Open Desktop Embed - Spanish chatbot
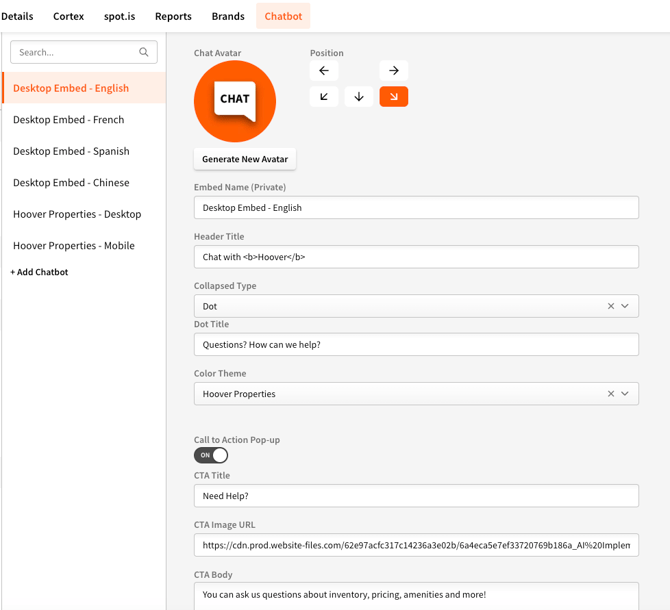The width and height of the screenshot is (670, 610). click(x=84, y=151)
